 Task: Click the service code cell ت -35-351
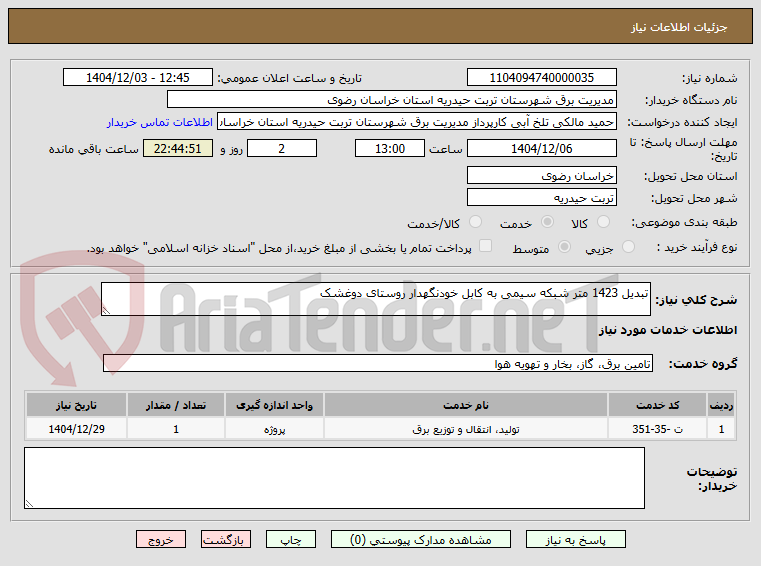[x=657, y=429]
